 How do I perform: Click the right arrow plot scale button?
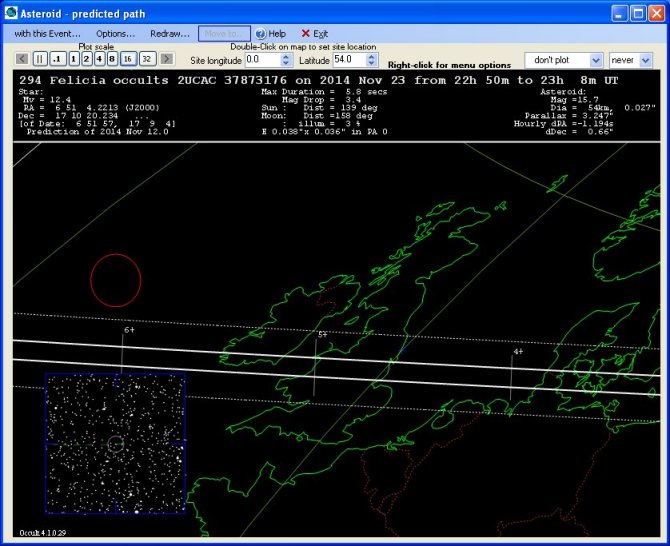pos(166,59)
